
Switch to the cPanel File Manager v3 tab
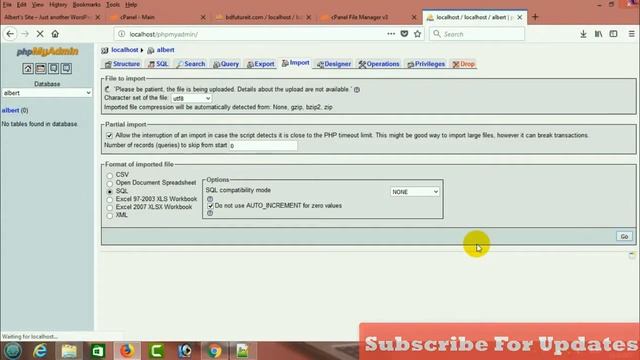(x=369, y=17)
